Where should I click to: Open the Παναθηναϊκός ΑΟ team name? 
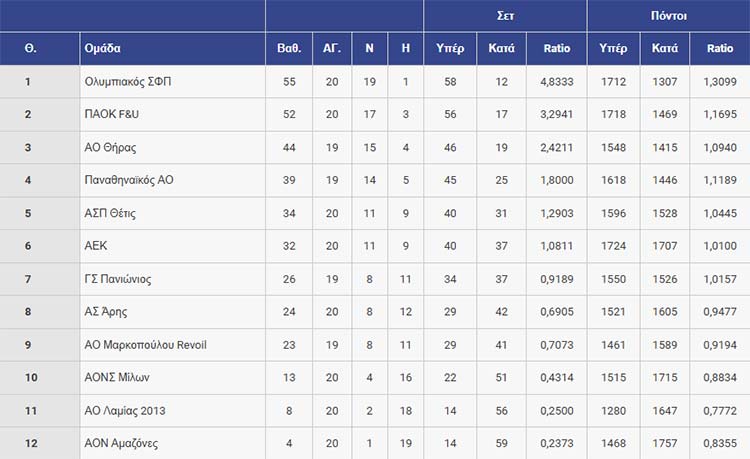pos(129,180)
